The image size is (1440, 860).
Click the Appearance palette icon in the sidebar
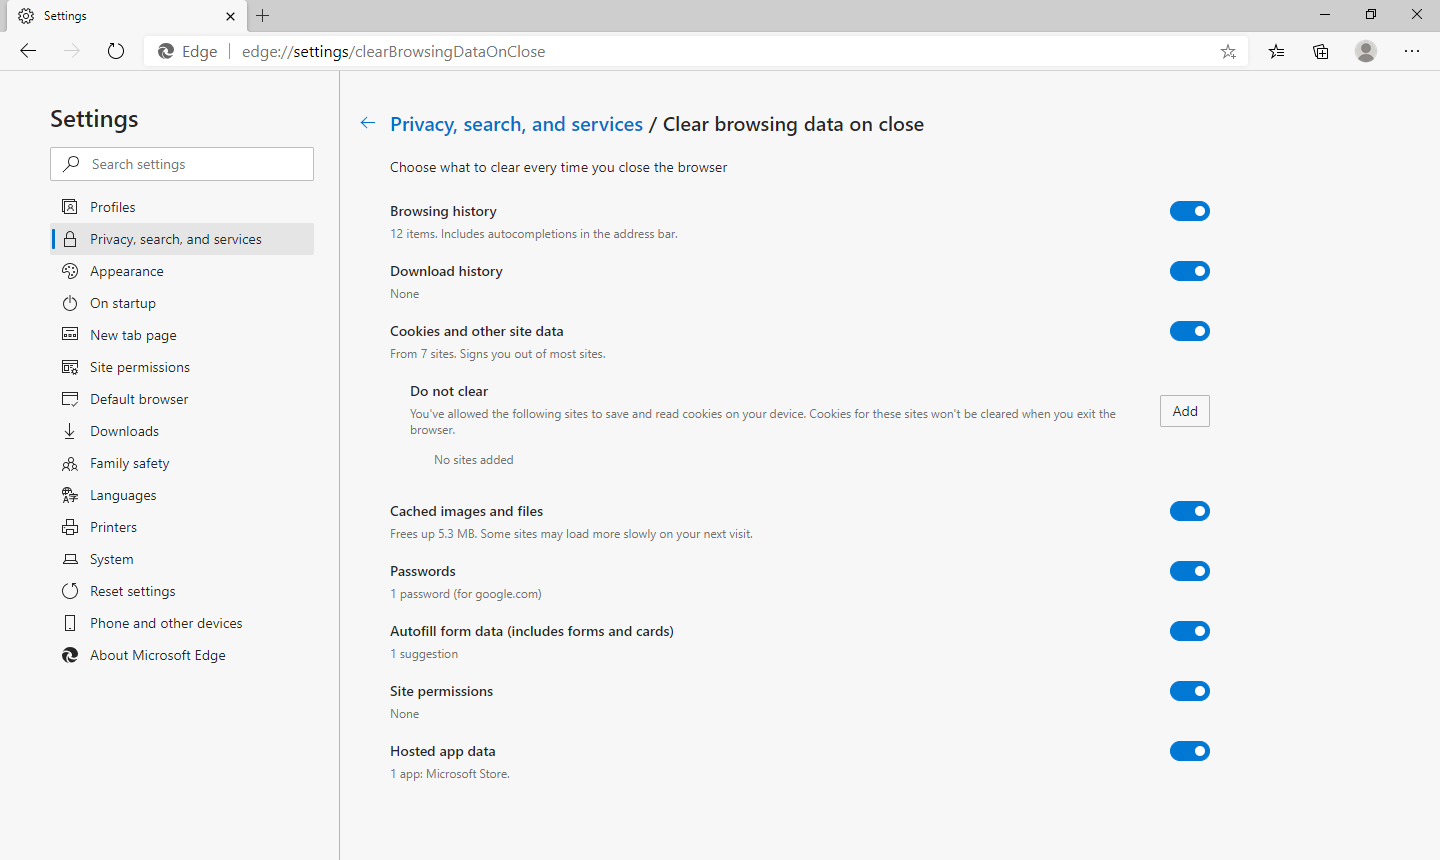(x=70, y=271)
